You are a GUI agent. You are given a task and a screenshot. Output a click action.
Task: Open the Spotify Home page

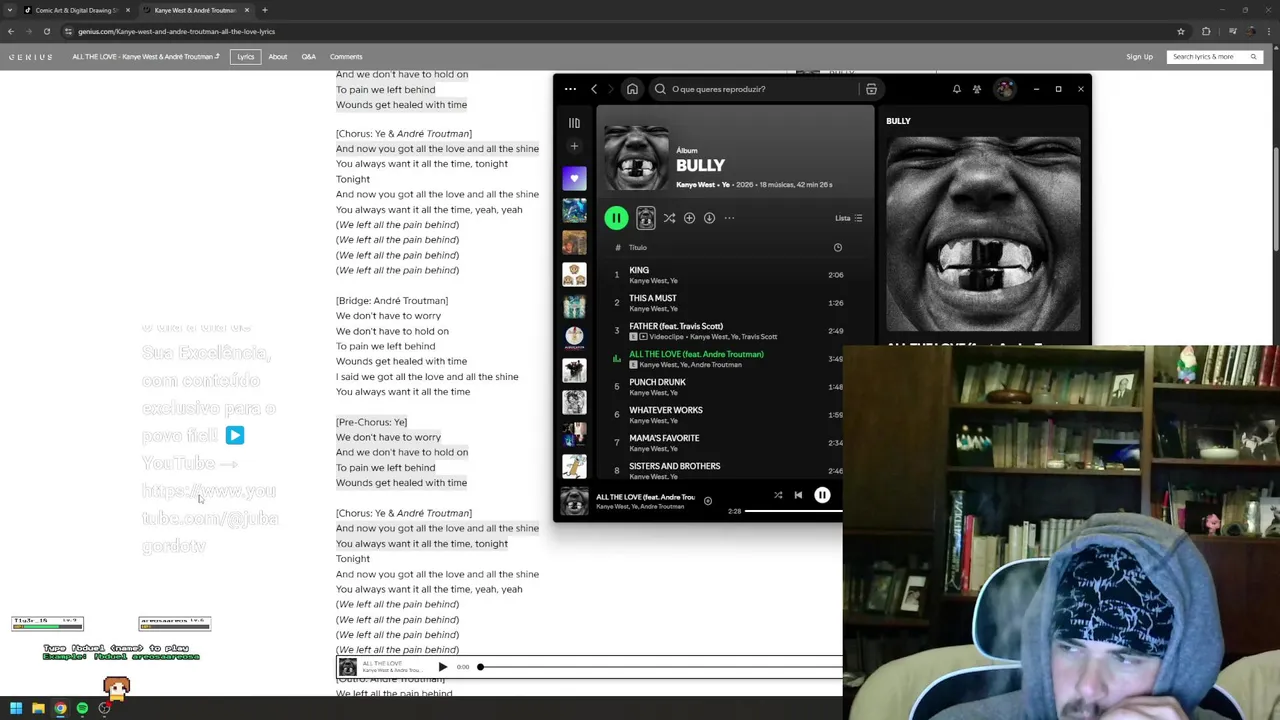pyautogui.click(x=632, y=89)
